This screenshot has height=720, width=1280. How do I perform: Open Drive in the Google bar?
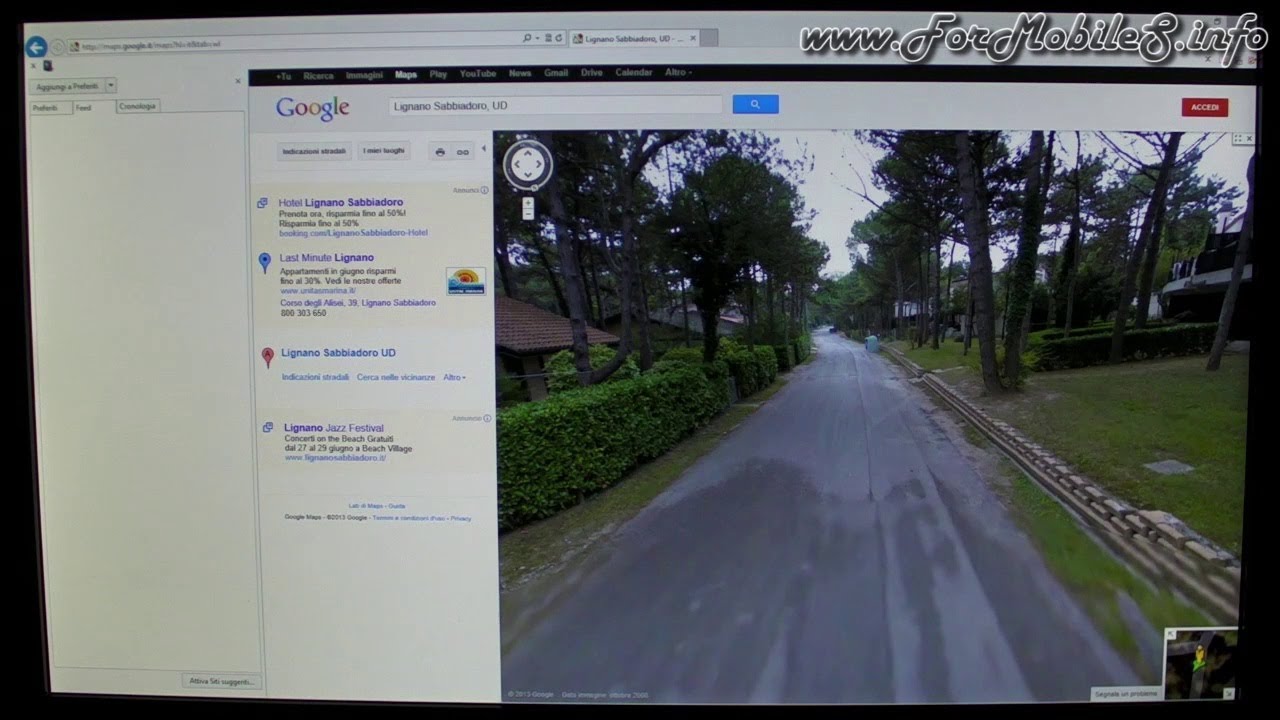click(x=592, y=73)
